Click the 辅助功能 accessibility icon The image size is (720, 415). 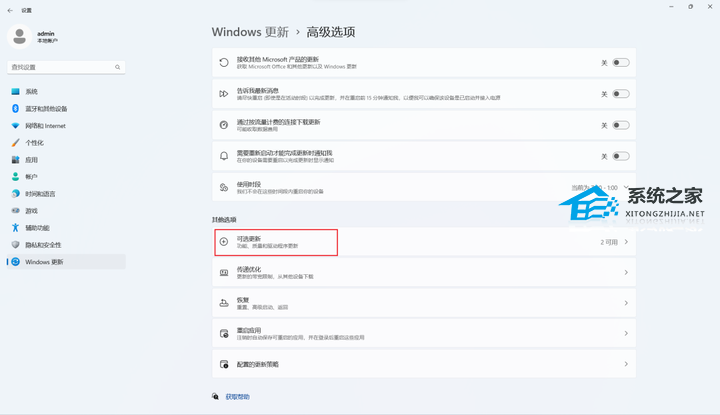coord(16,228)
